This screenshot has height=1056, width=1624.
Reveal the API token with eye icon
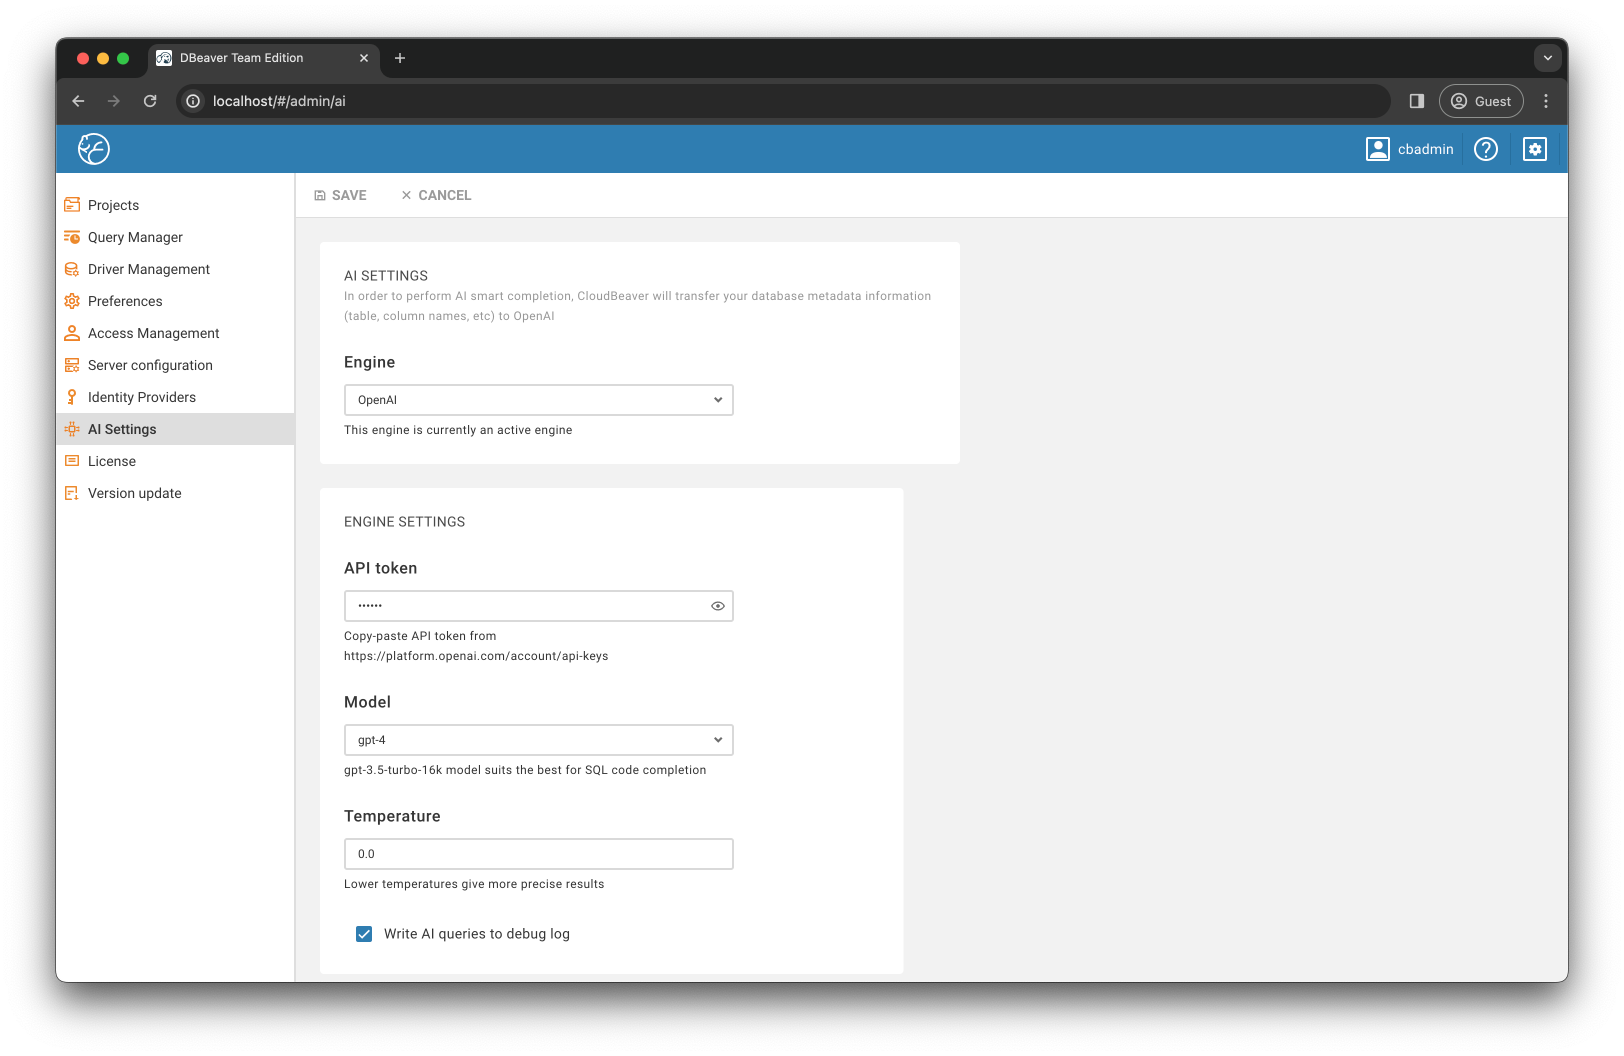tap(718, 606)
